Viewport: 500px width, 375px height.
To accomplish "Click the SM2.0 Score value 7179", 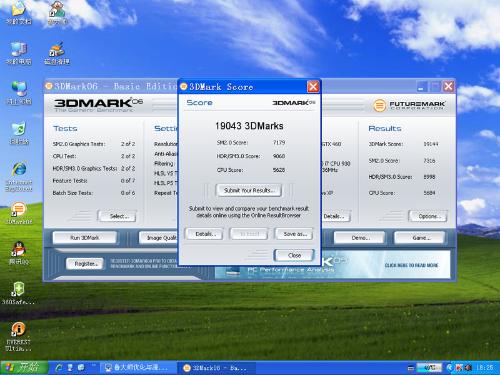I will 279,143.
